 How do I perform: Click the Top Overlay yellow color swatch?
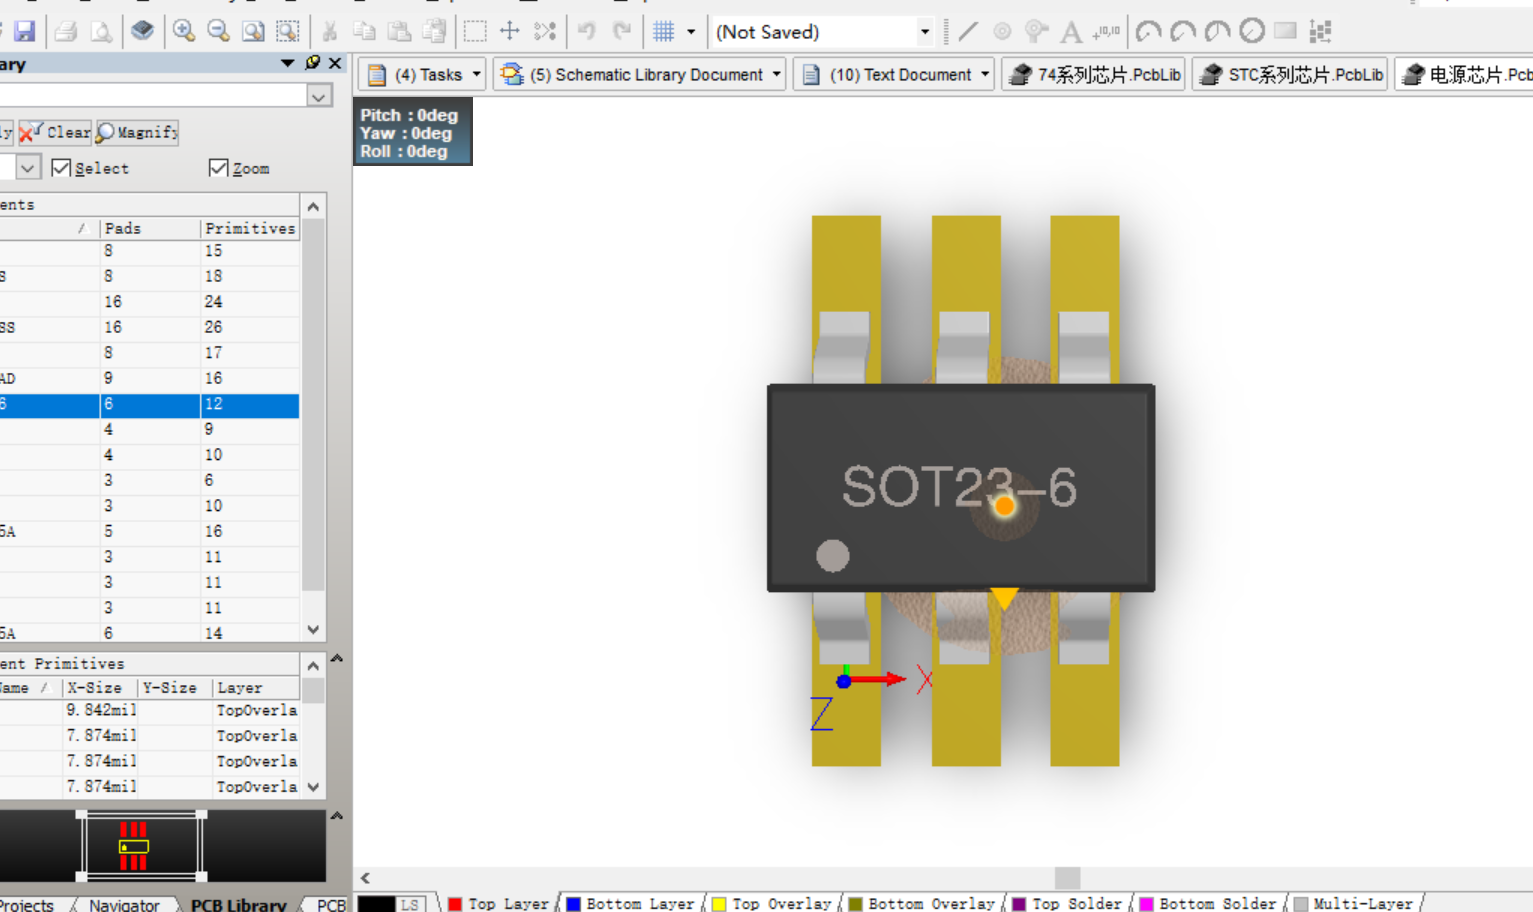point(719,904)
